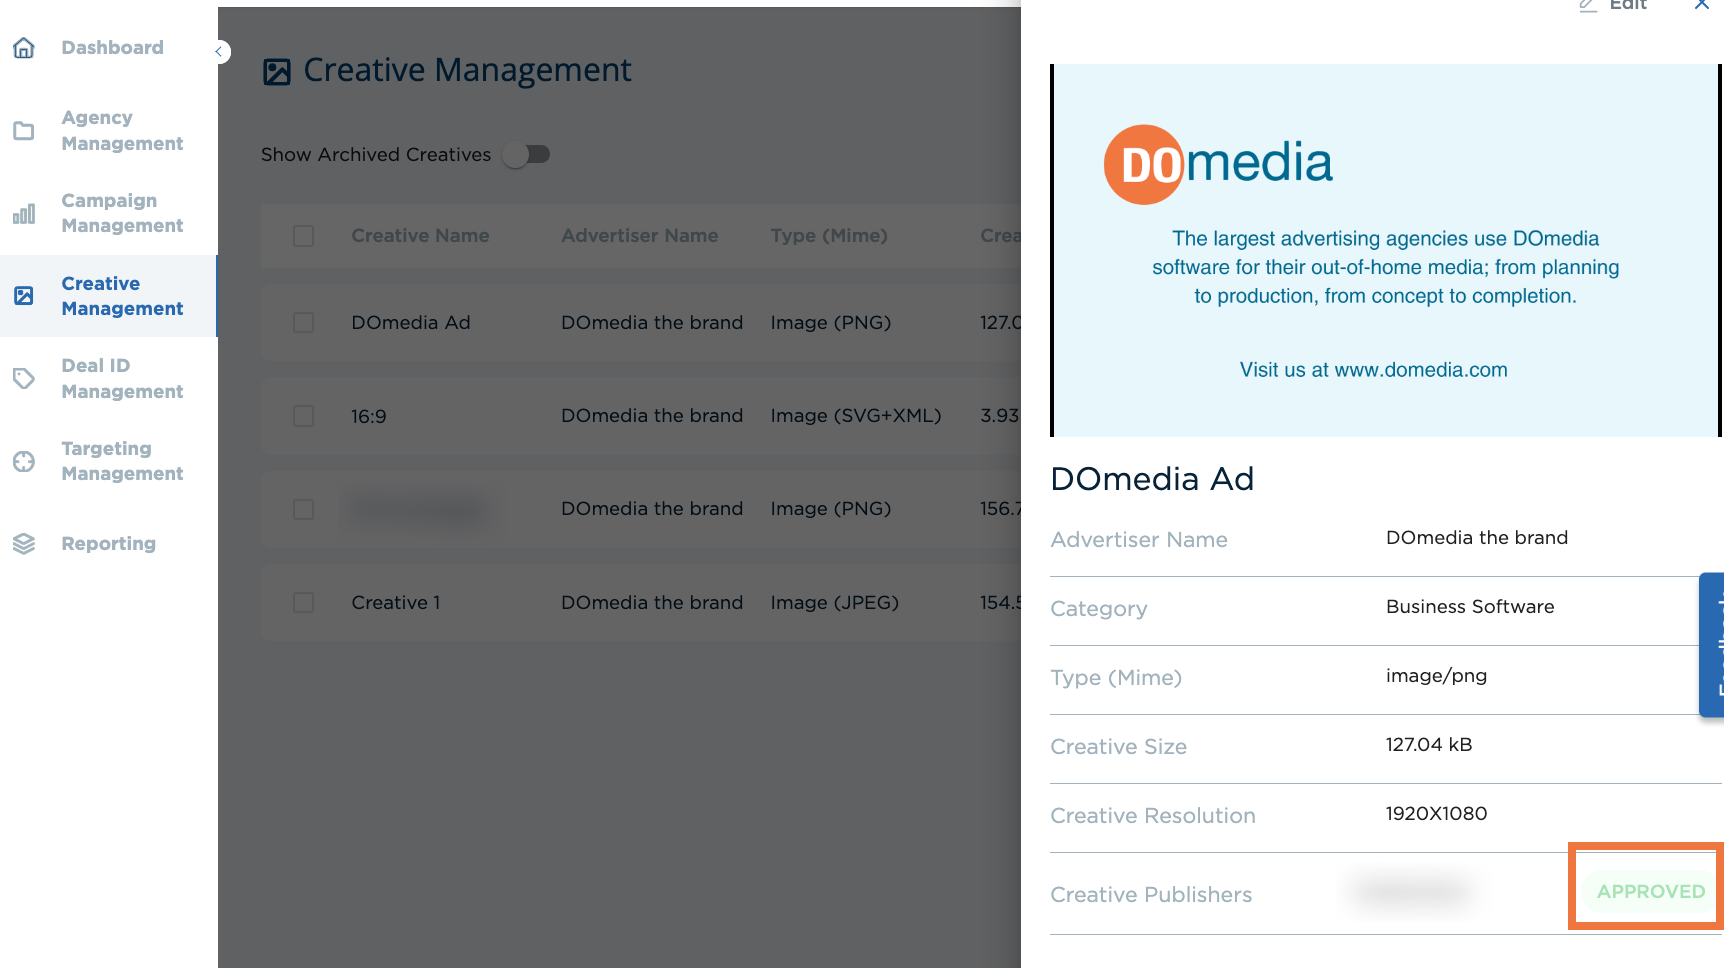Open Agency Management section
Image resolution: width=1724 pixels, height=968 pixels.
(122, 131)
